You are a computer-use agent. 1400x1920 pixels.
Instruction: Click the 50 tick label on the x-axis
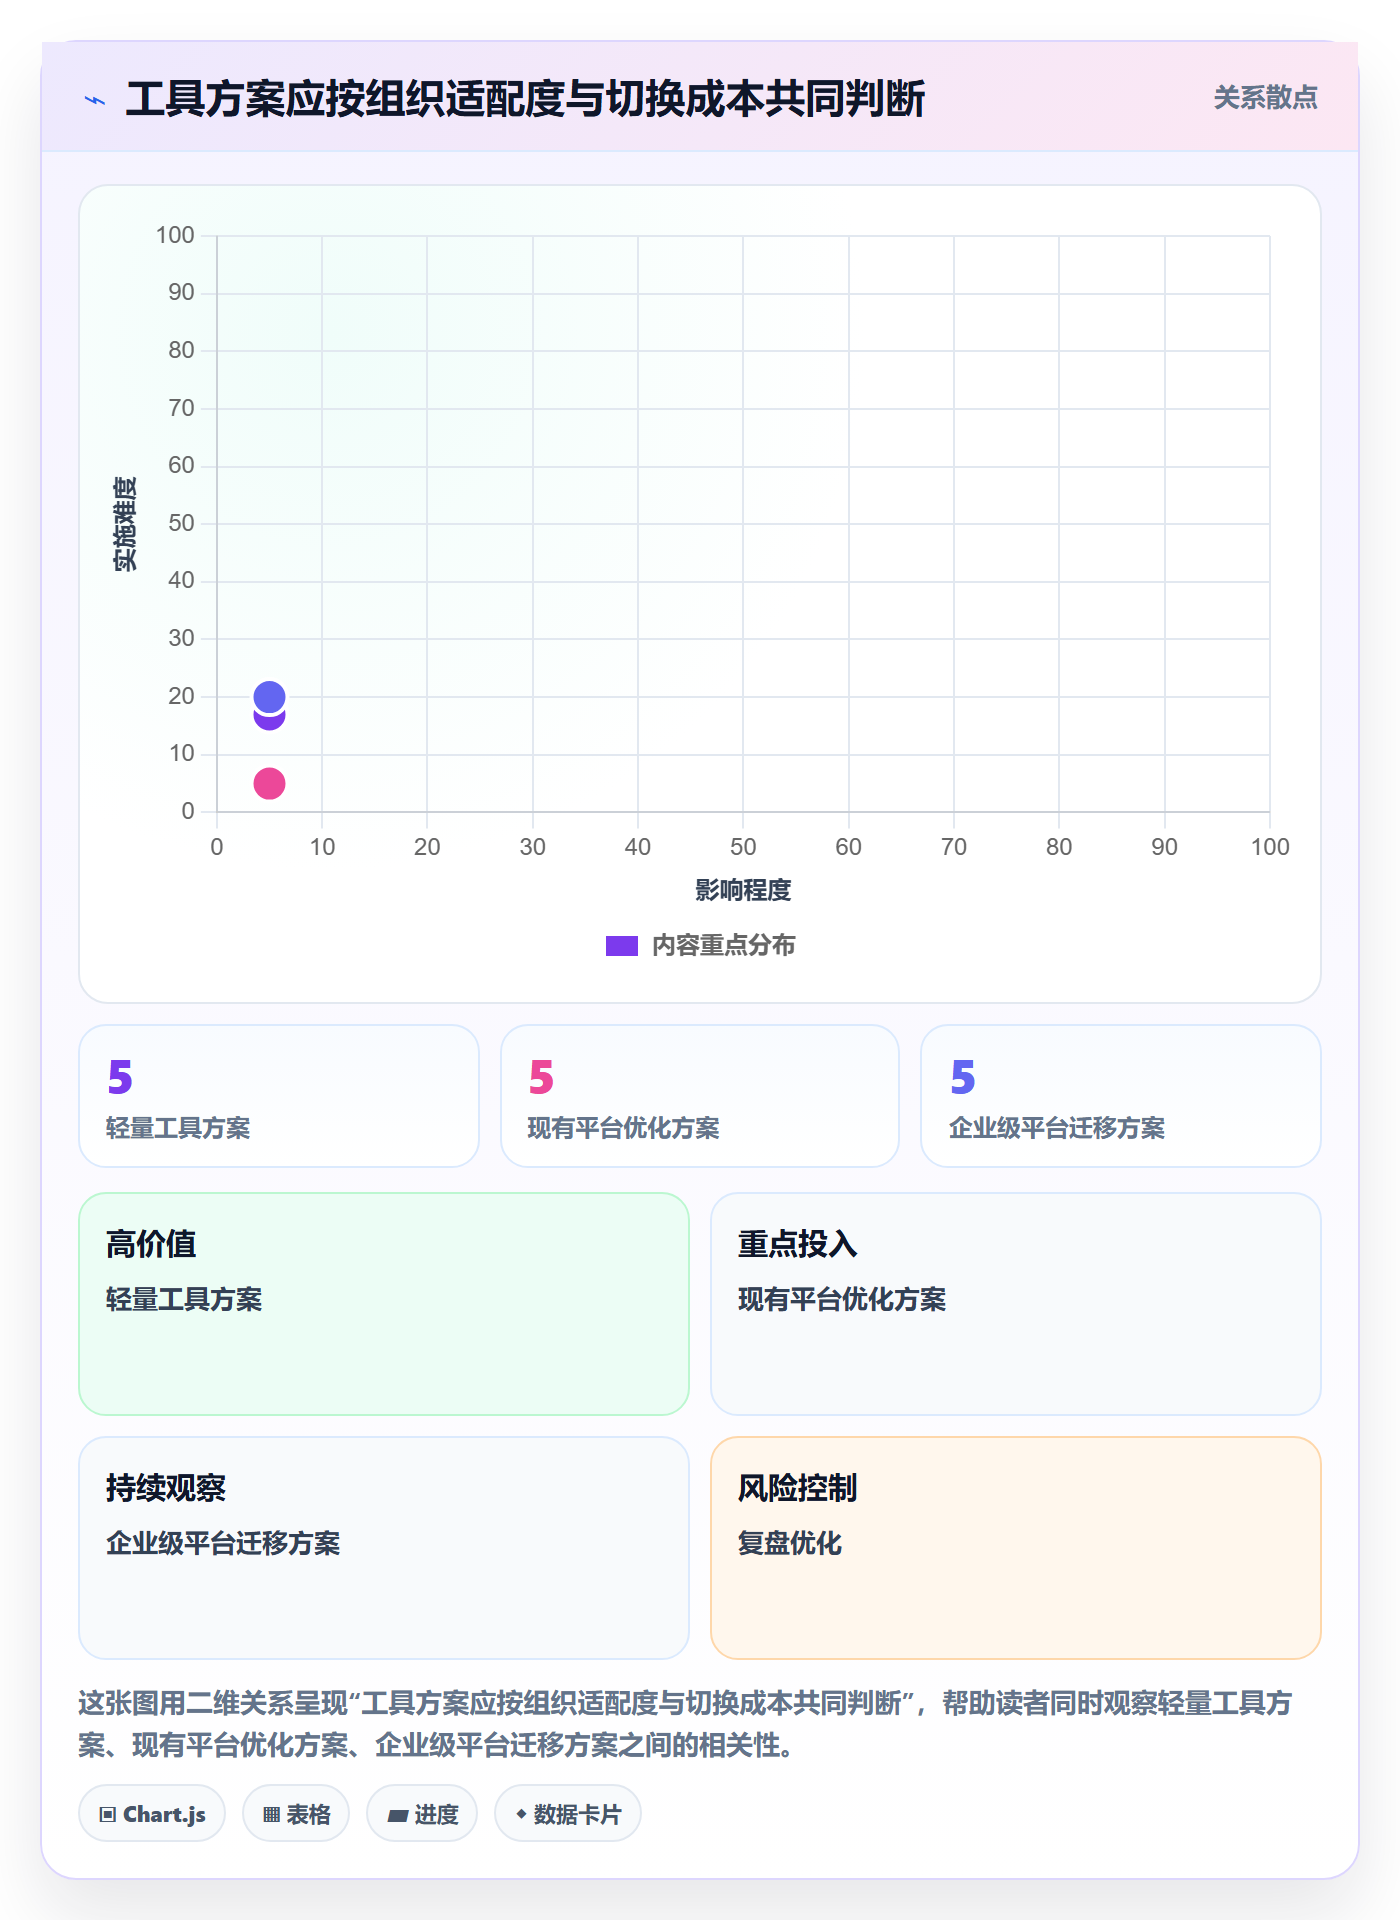(x=743, y=847)
